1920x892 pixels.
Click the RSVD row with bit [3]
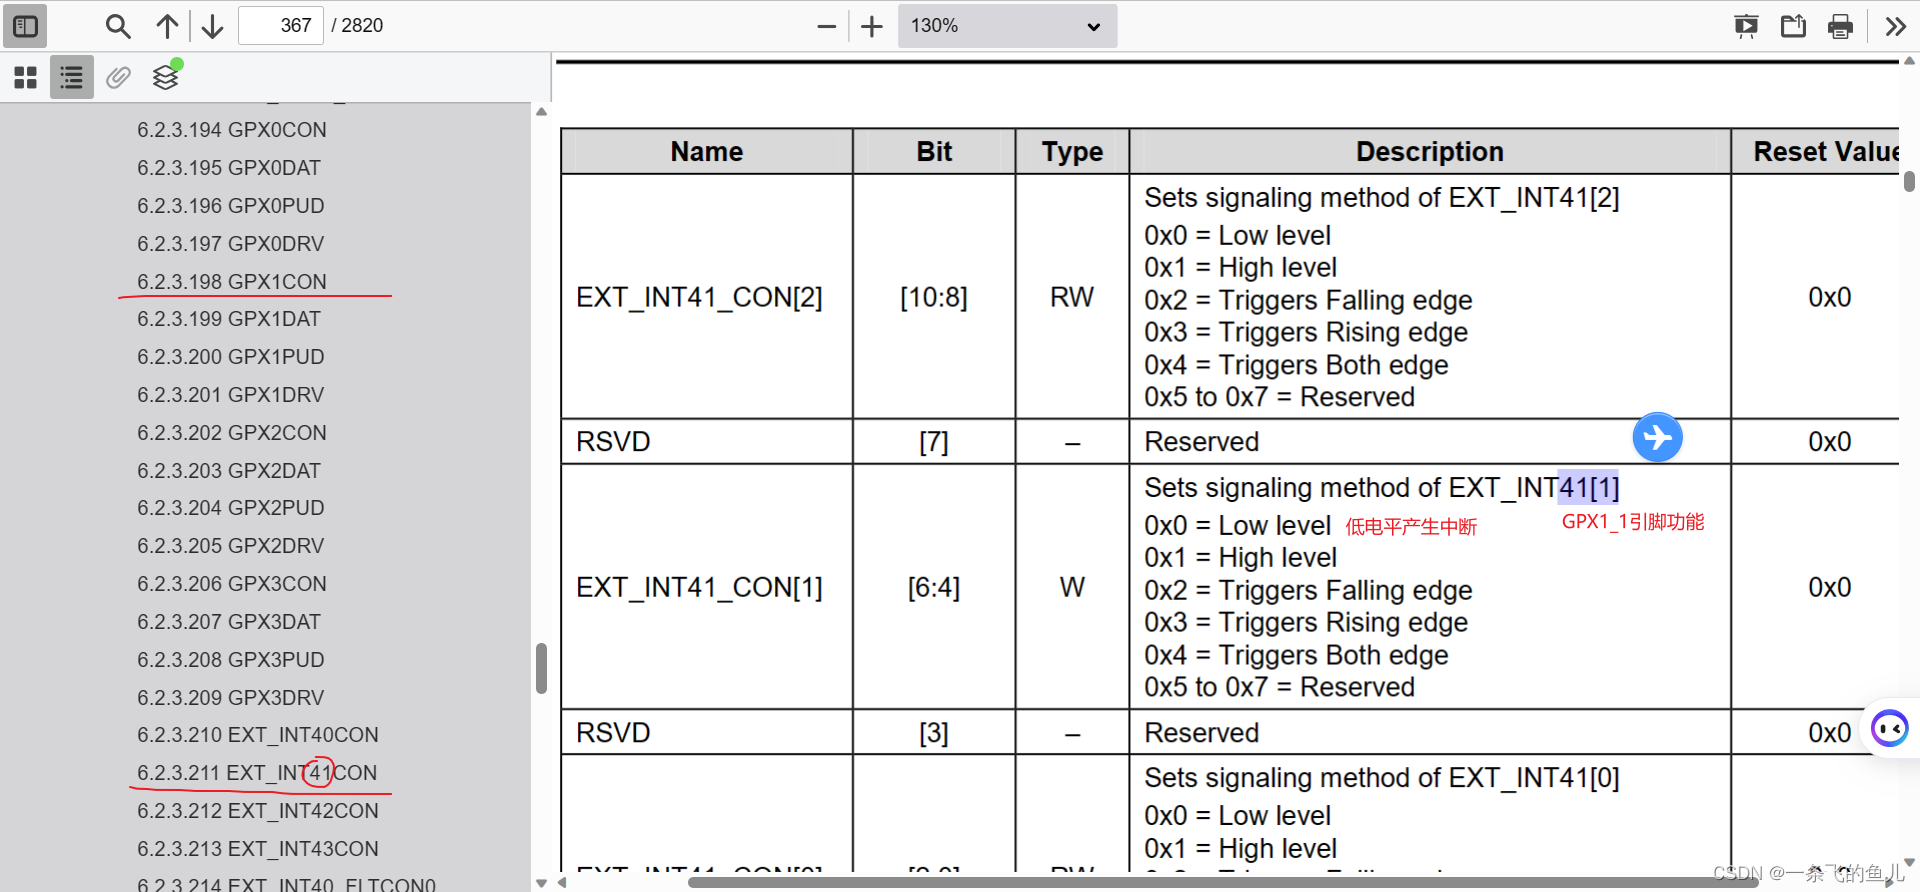(x=1230, y=733)
